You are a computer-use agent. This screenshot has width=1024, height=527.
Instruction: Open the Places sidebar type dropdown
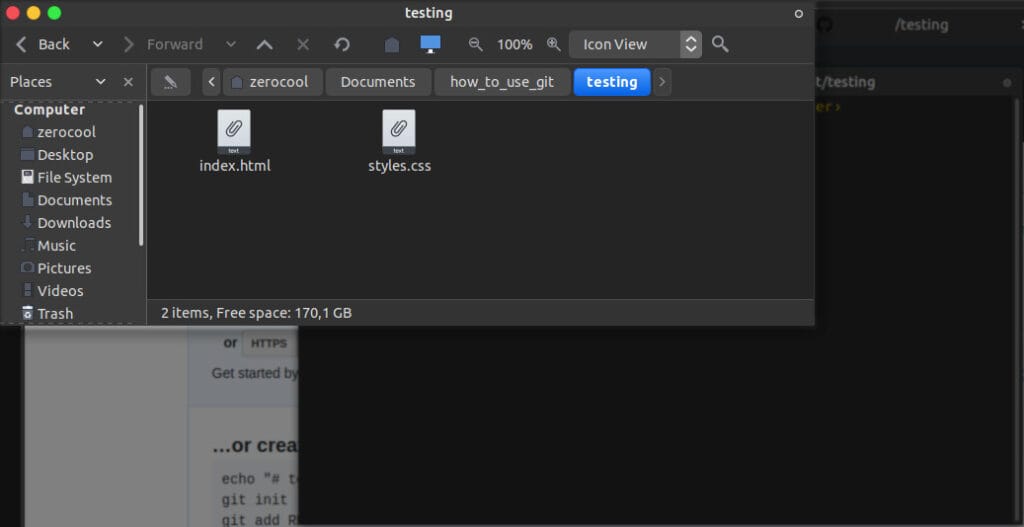100,82
